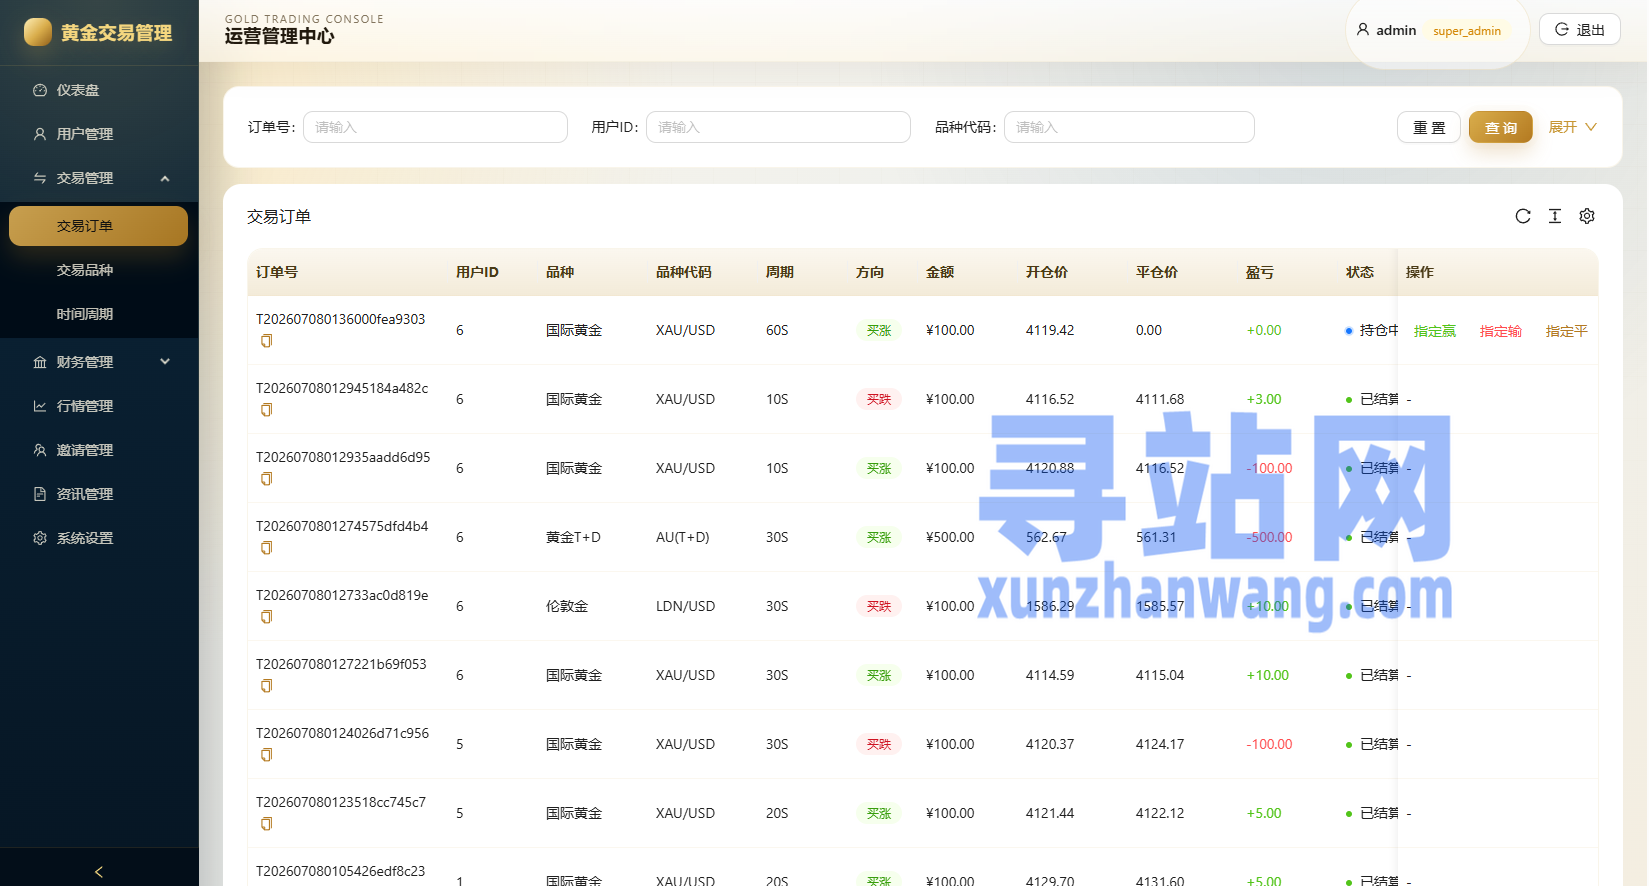Viewport: 1649px width, 886px height.
Task: Click the LDN/USD symbol code cell
Action: [x=686, y=606]
